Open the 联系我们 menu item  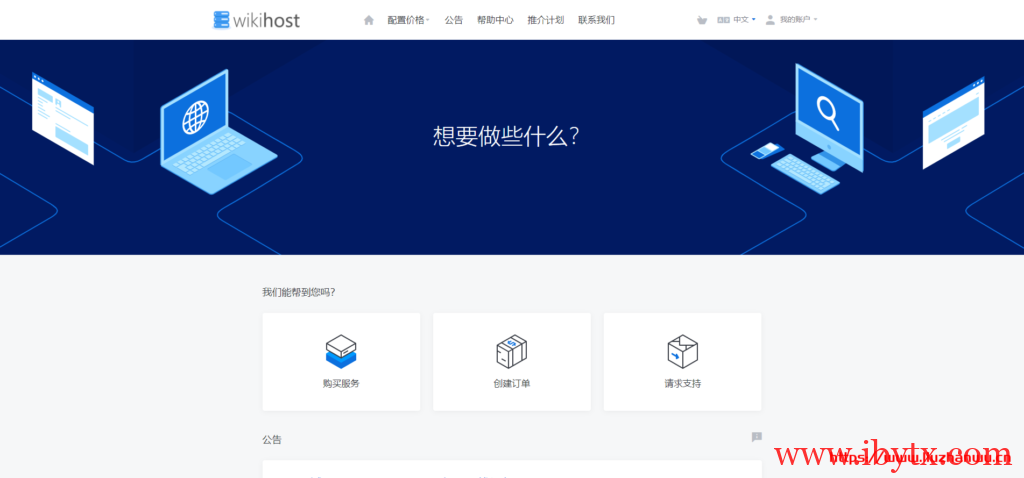(596, 20)
